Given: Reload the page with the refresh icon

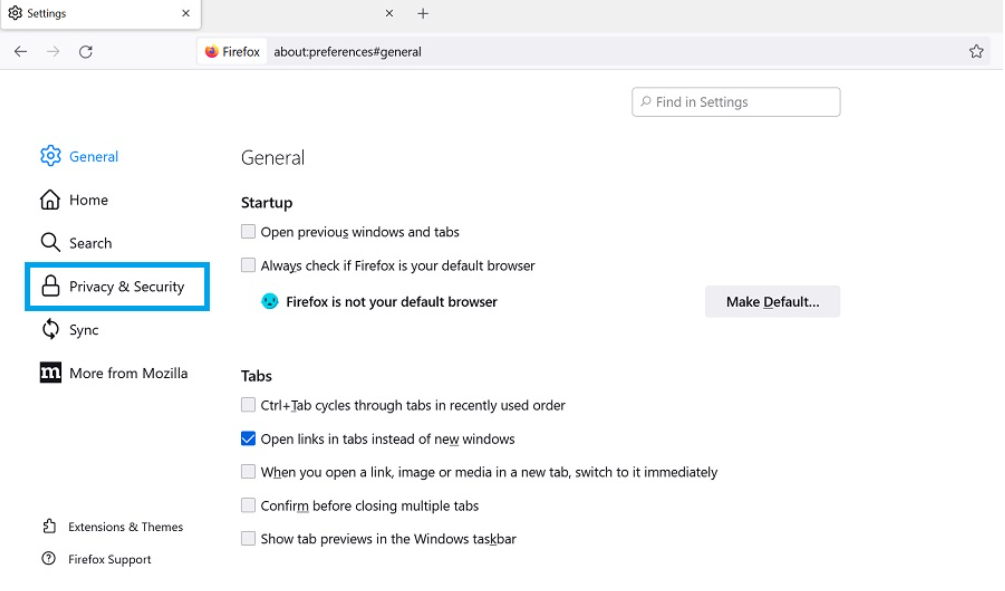Looking at the screenshot, I should coord(86,51).
